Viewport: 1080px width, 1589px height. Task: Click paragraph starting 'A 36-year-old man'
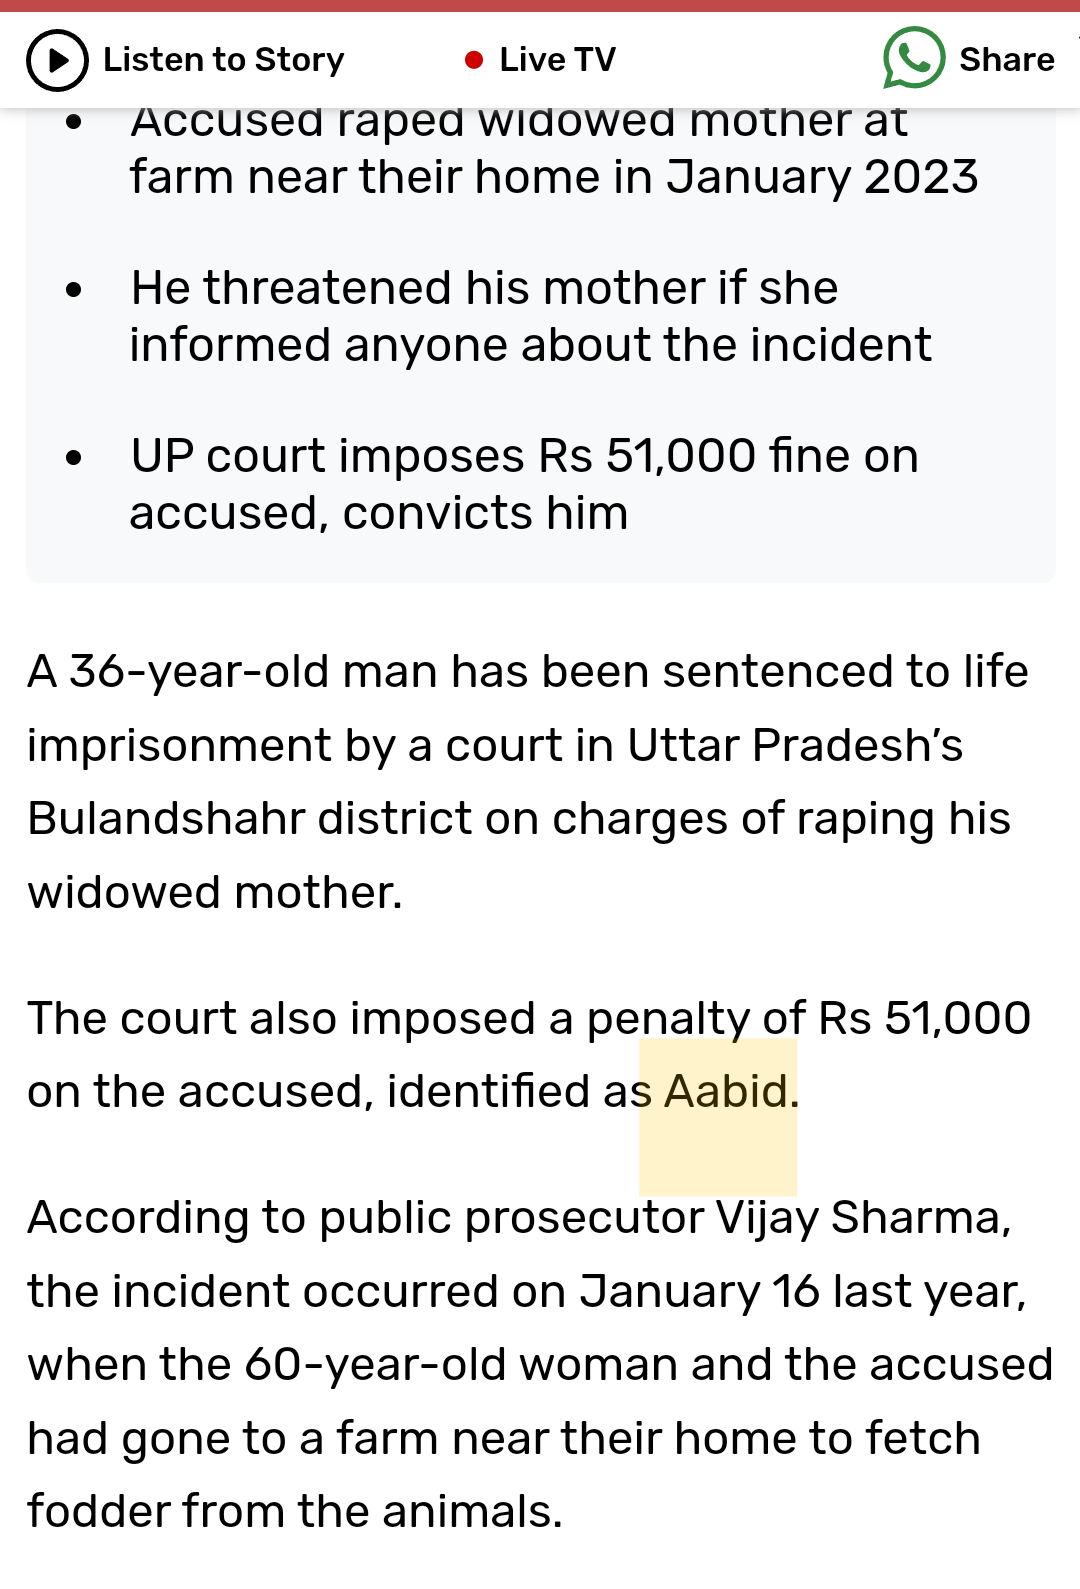tap(528, 781)
